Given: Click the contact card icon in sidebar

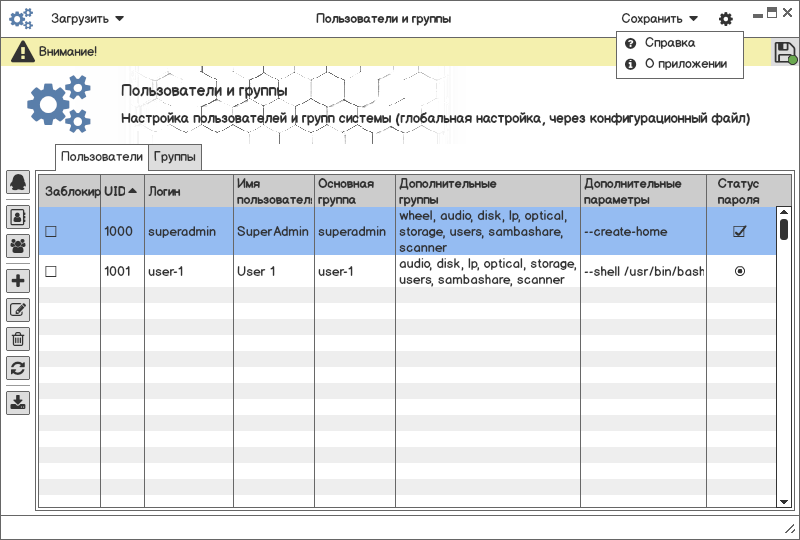Looking at the screenshot, I should [18, 215].
